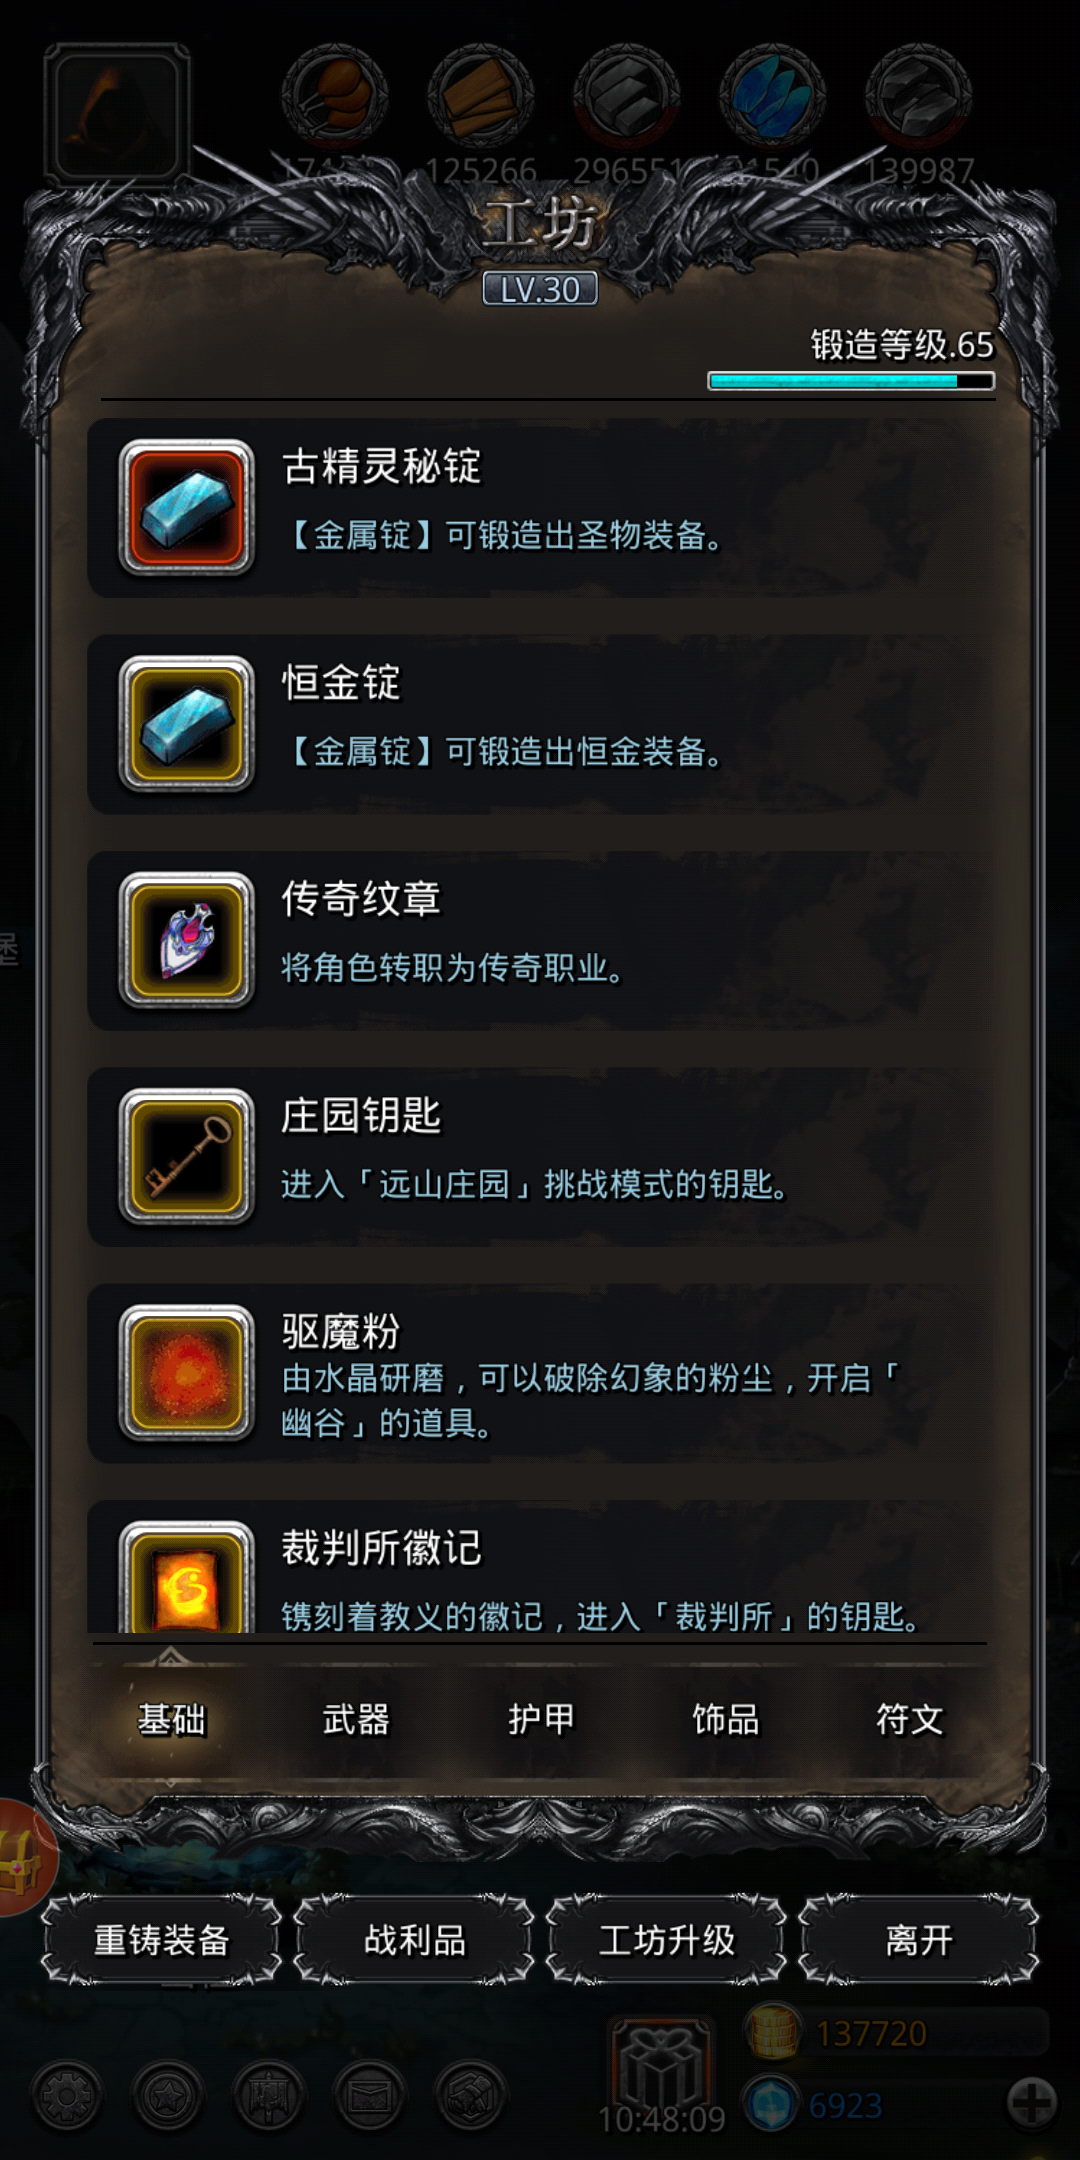Screen dimensions: 1080x2160
Task: Choose the 传奇纹章 emblem icon
Action: coord(186,939)
